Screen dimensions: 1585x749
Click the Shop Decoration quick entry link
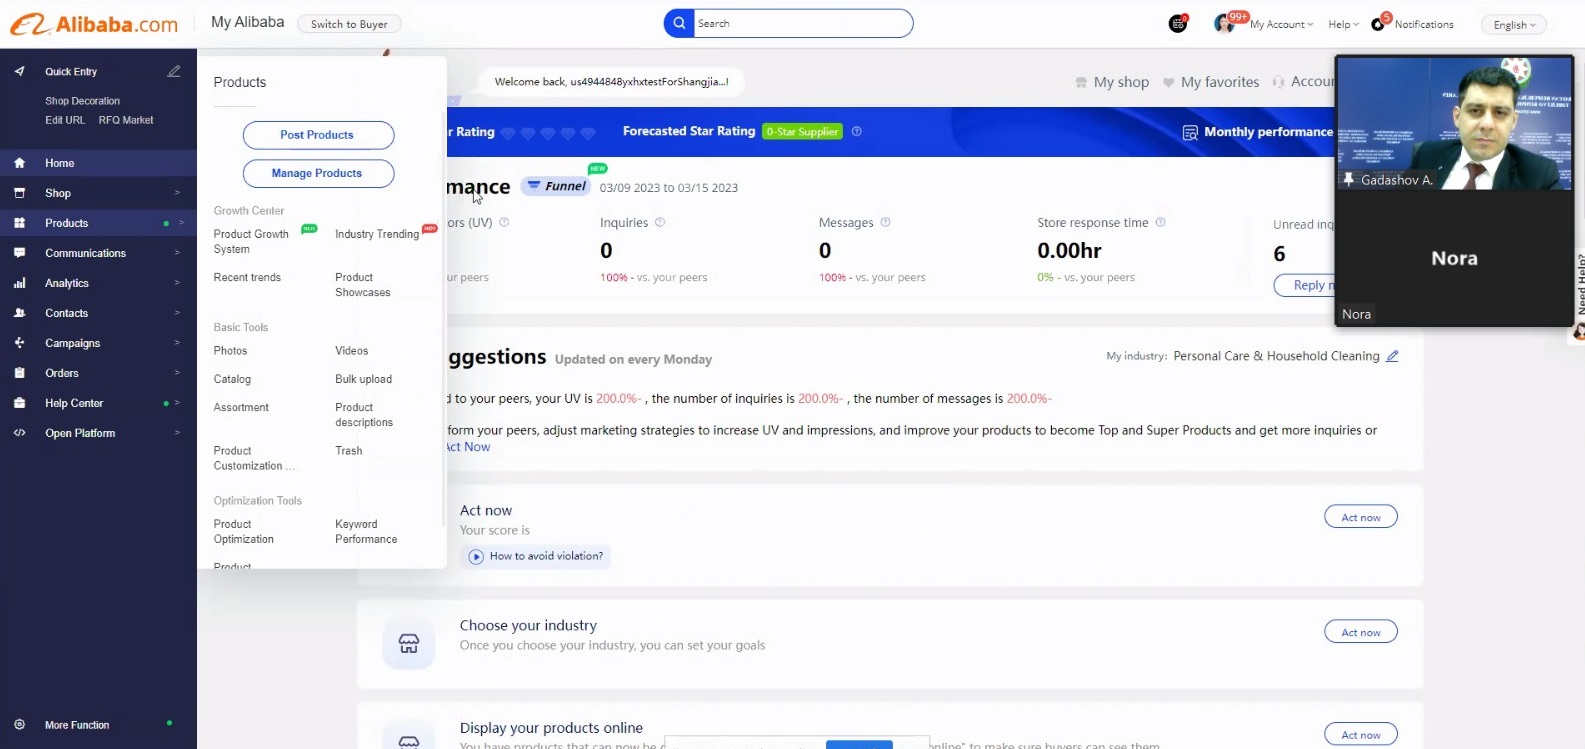click(82, 101)
